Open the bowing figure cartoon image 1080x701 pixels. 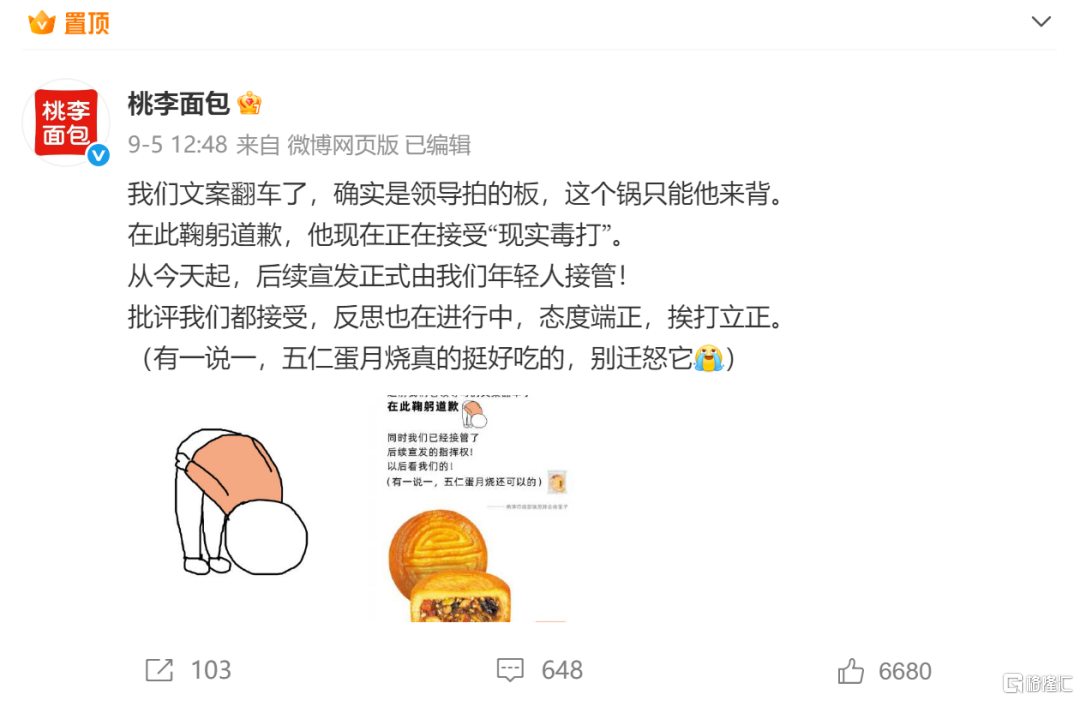[240, 502]
